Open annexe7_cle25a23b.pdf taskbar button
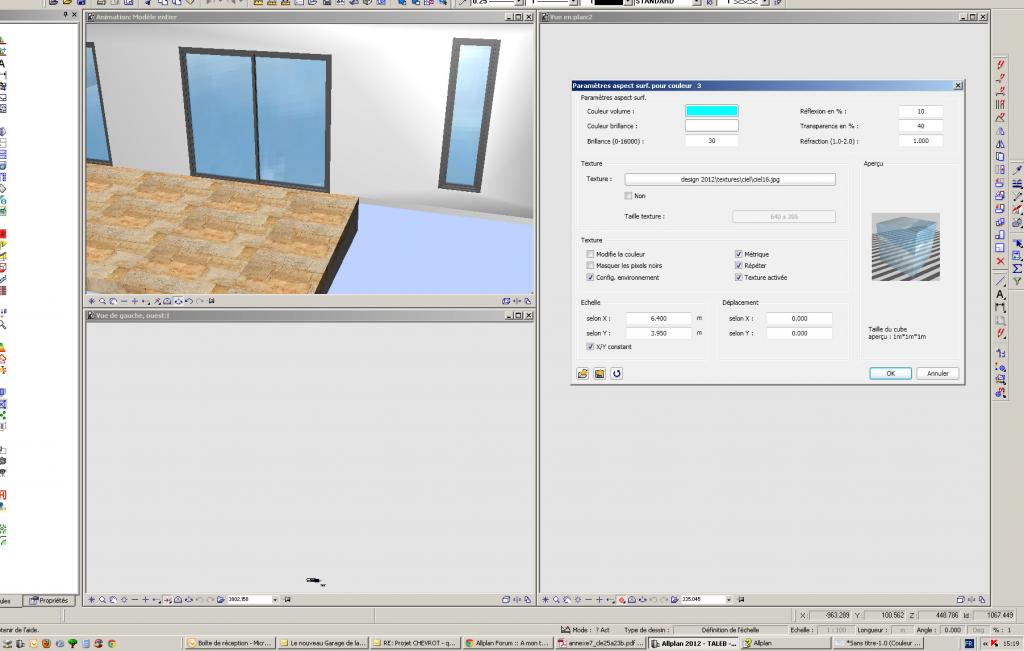1024x651 pixels. click(601, 643)
